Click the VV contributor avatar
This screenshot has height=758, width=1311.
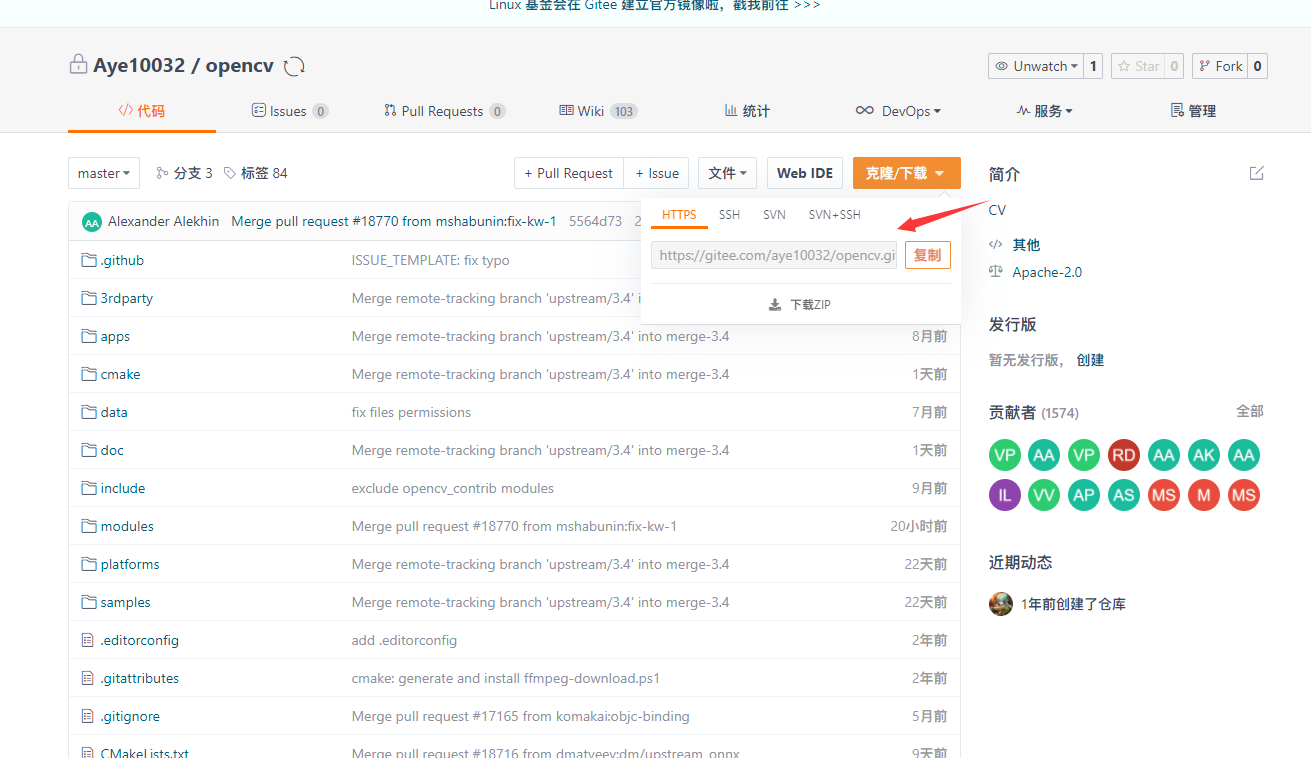[1044, 495]
